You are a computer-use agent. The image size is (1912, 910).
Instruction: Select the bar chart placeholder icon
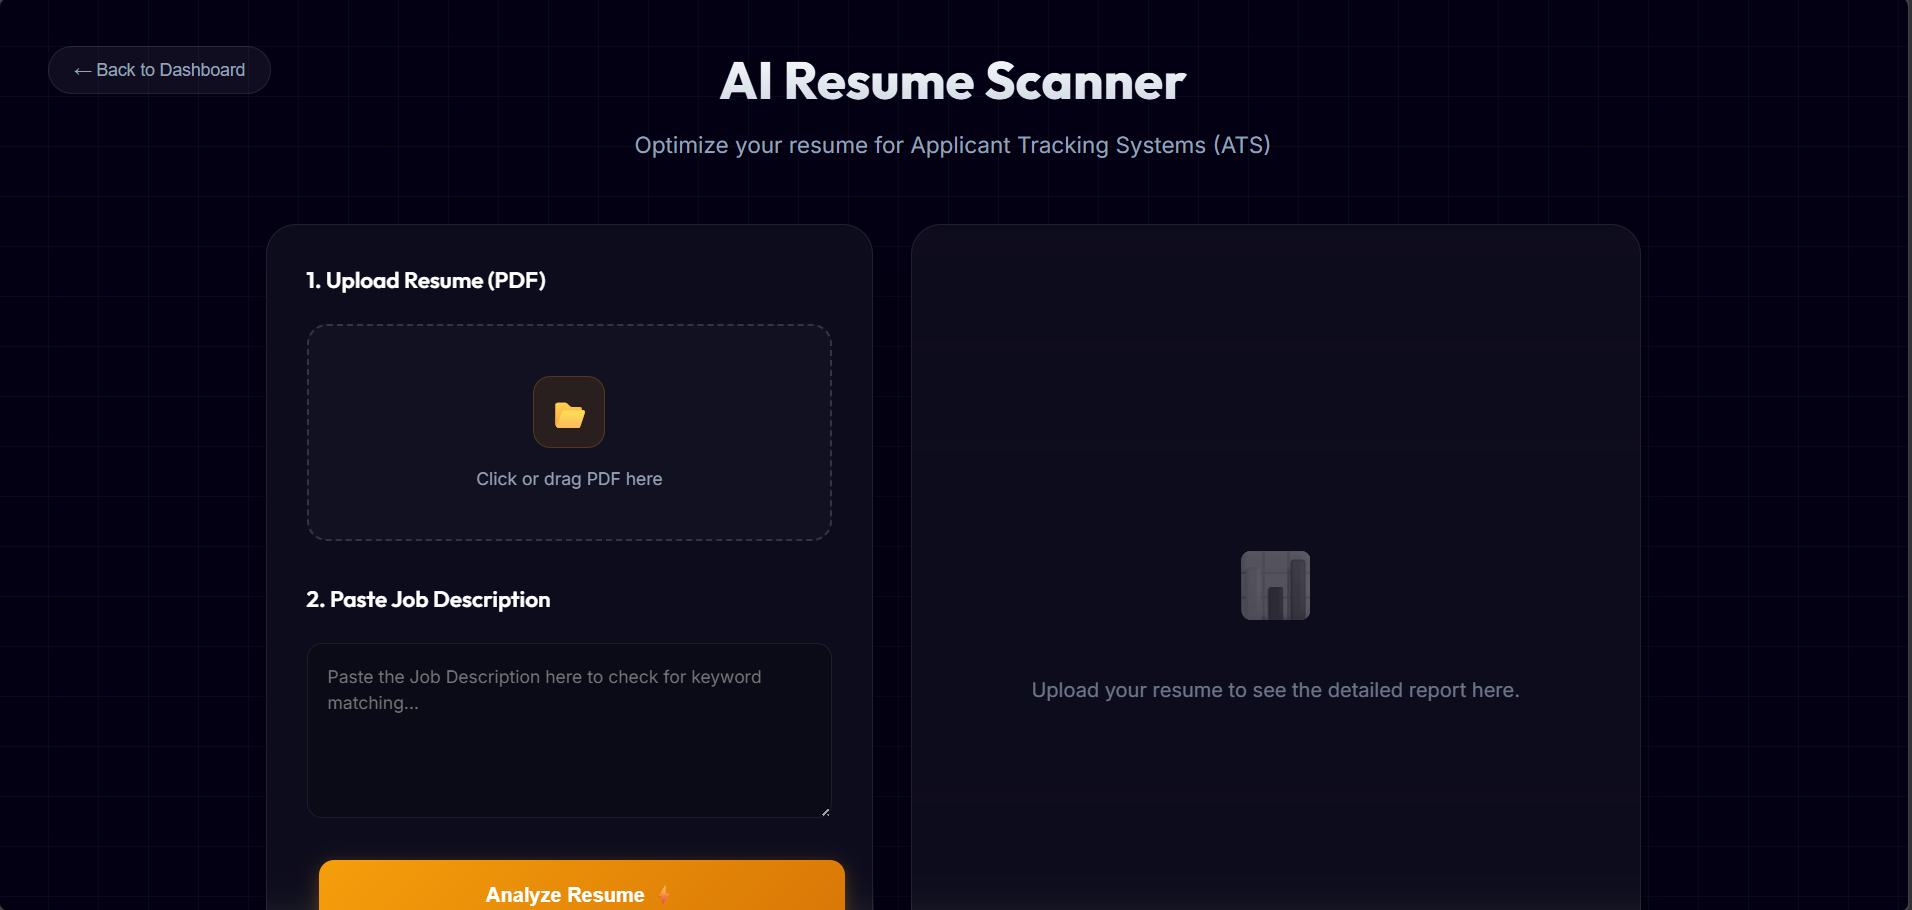pos(1274,585)
